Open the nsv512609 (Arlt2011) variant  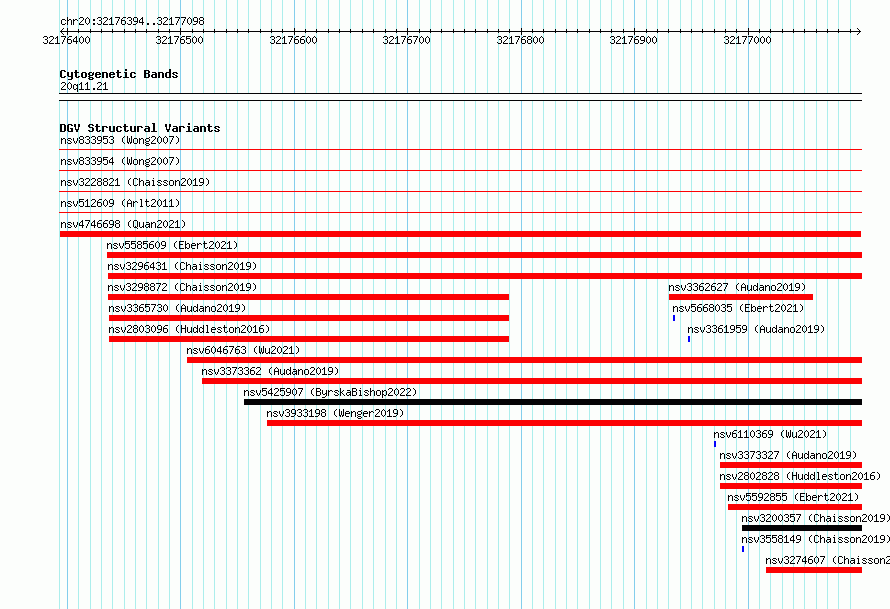120,203
